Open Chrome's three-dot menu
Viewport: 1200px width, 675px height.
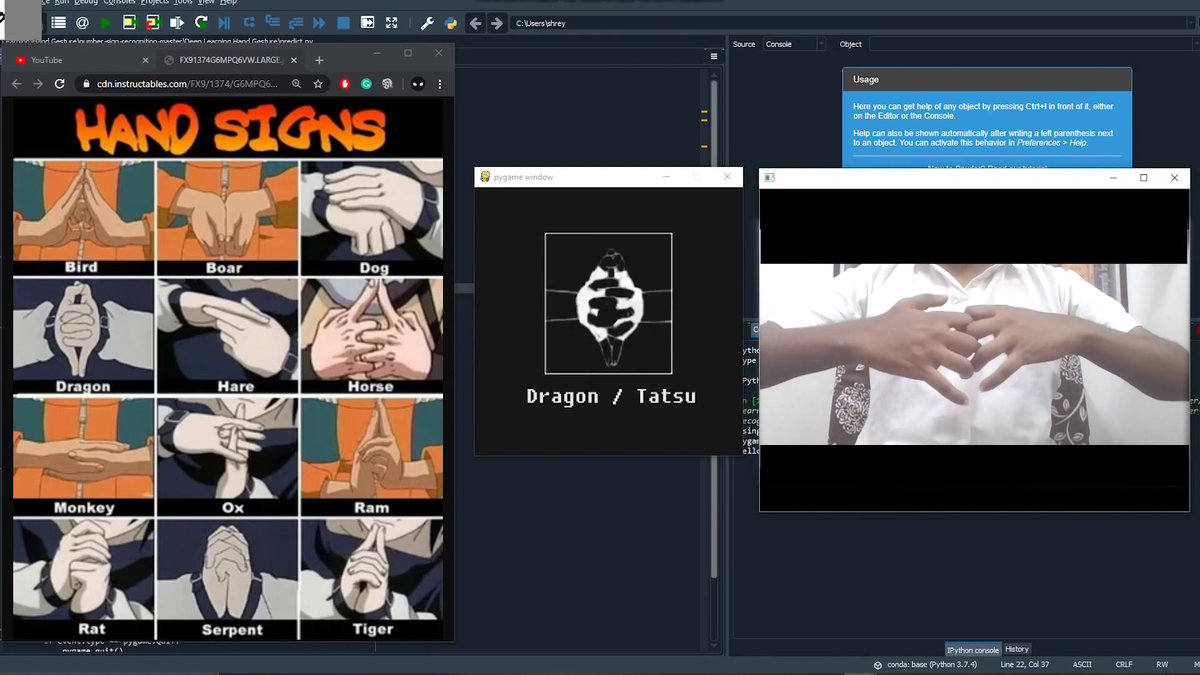point(440,84)
